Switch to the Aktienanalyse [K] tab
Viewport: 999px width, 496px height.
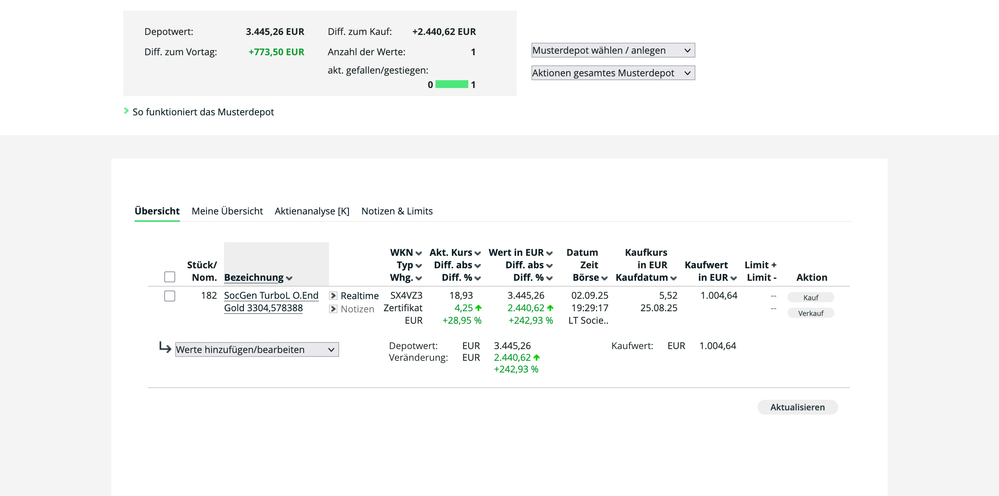pyautogui.click(x=312, y=211)
